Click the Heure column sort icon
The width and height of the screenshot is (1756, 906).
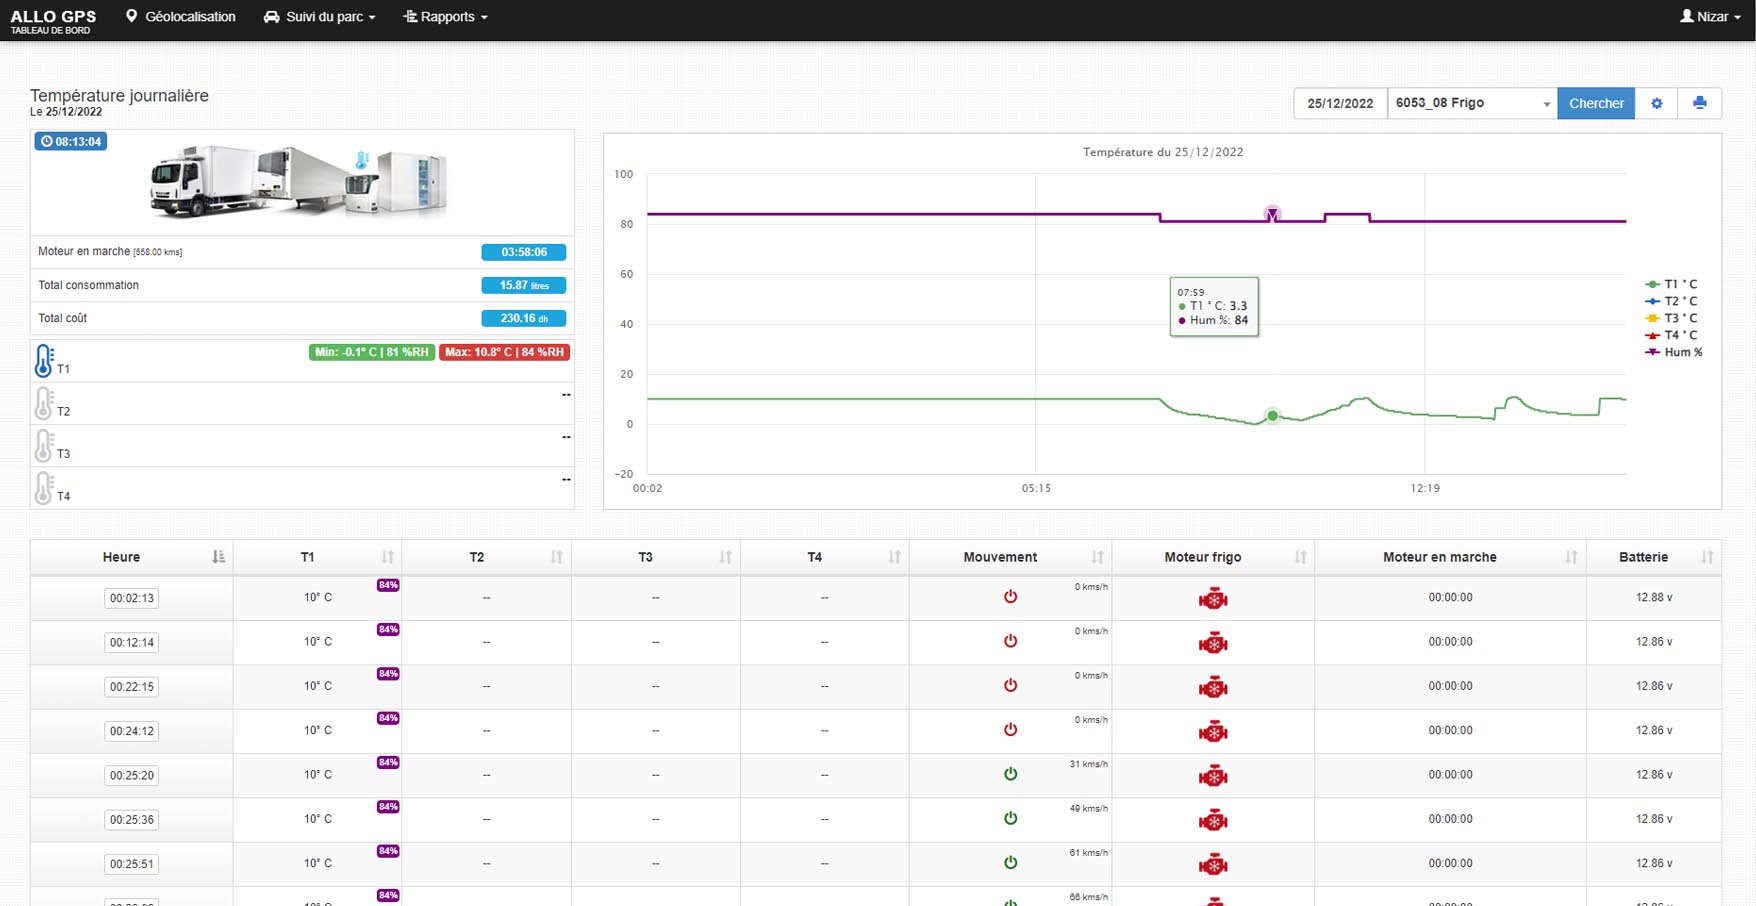[218, 557]
